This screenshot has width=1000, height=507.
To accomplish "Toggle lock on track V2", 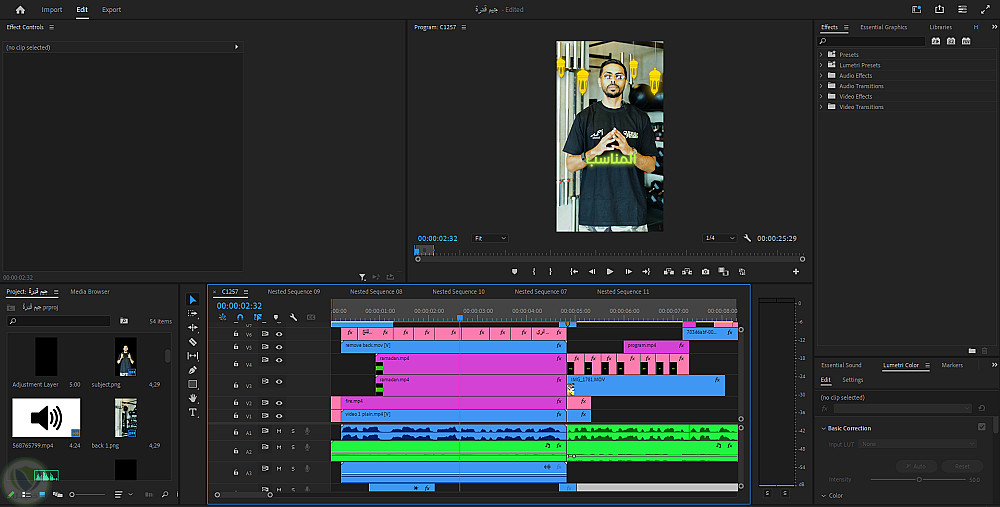I will 236,402.
